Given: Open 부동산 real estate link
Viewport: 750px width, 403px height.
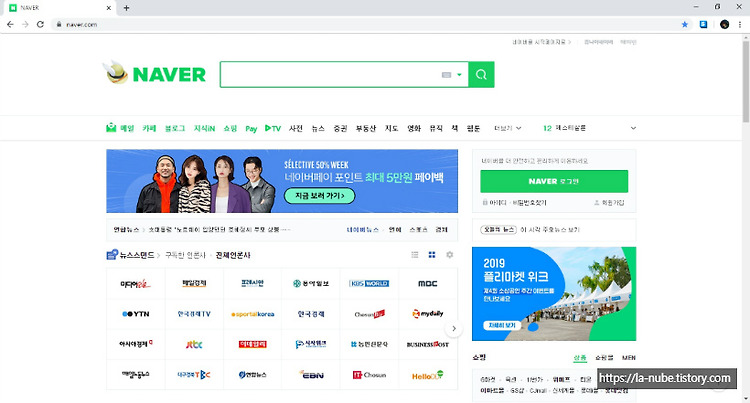Looking at the screenshot, I should [x=366, y=128].
